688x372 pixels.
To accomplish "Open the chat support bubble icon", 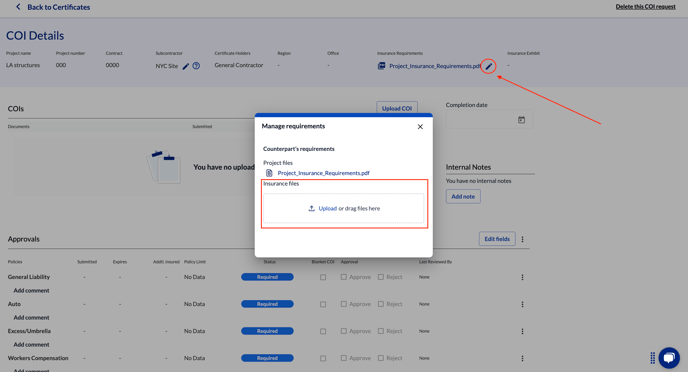I will click(x=669, y=358).
